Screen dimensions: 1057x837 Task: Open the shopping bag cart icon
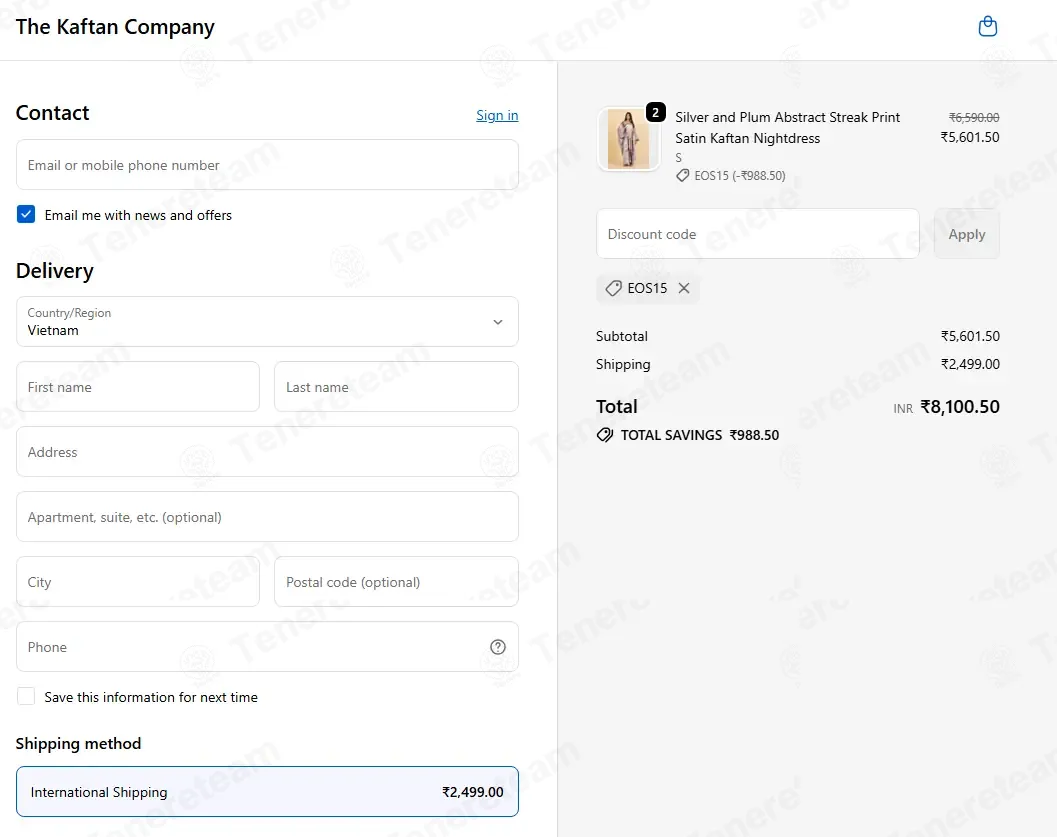tap(988, 26)
